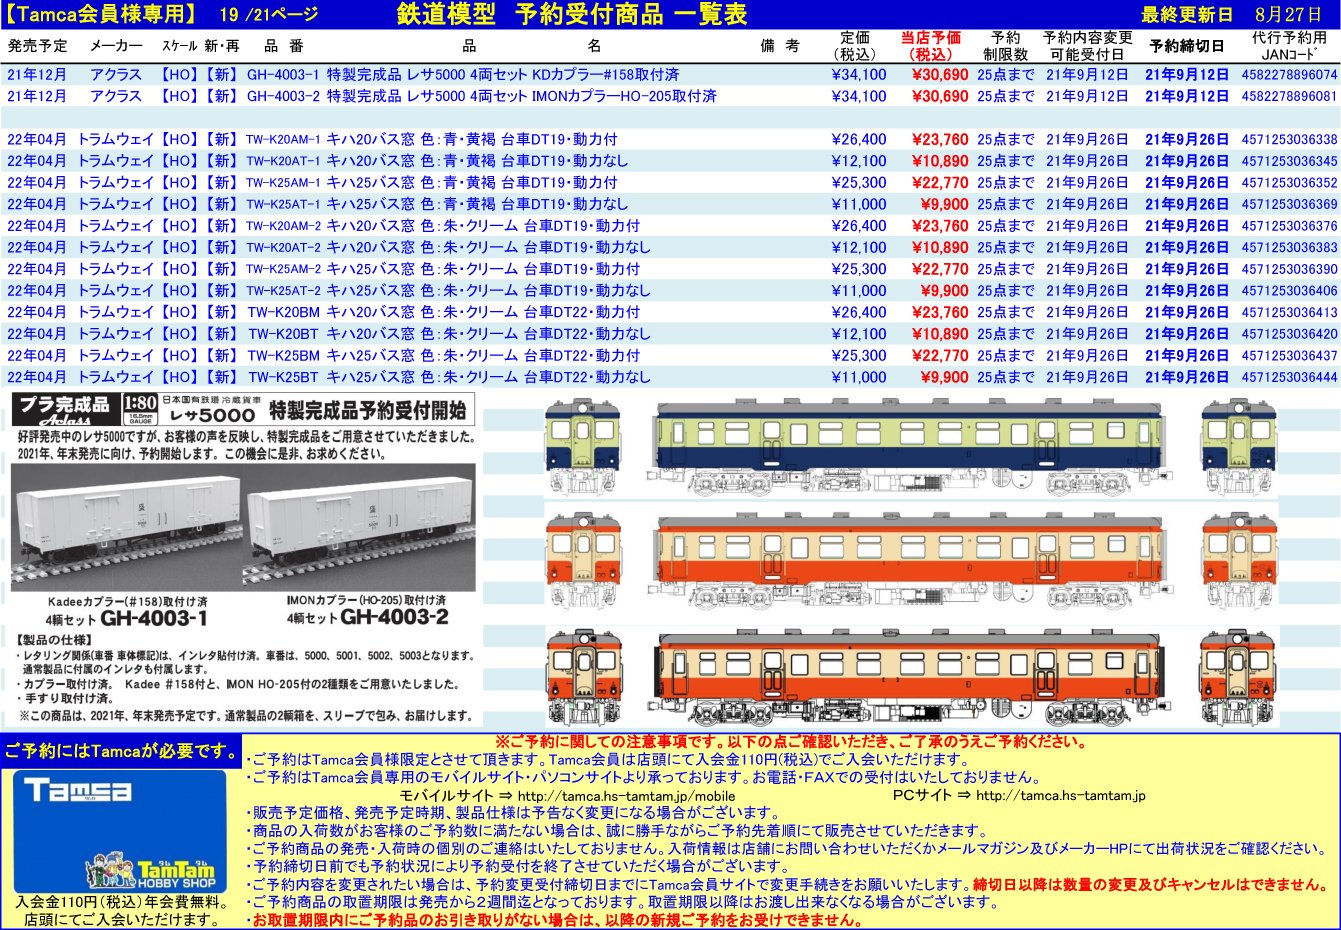Click the 入会金110円(税込)年会費無料。 text
This screenshot has height=930, width=1341.
tap(121, 902)
